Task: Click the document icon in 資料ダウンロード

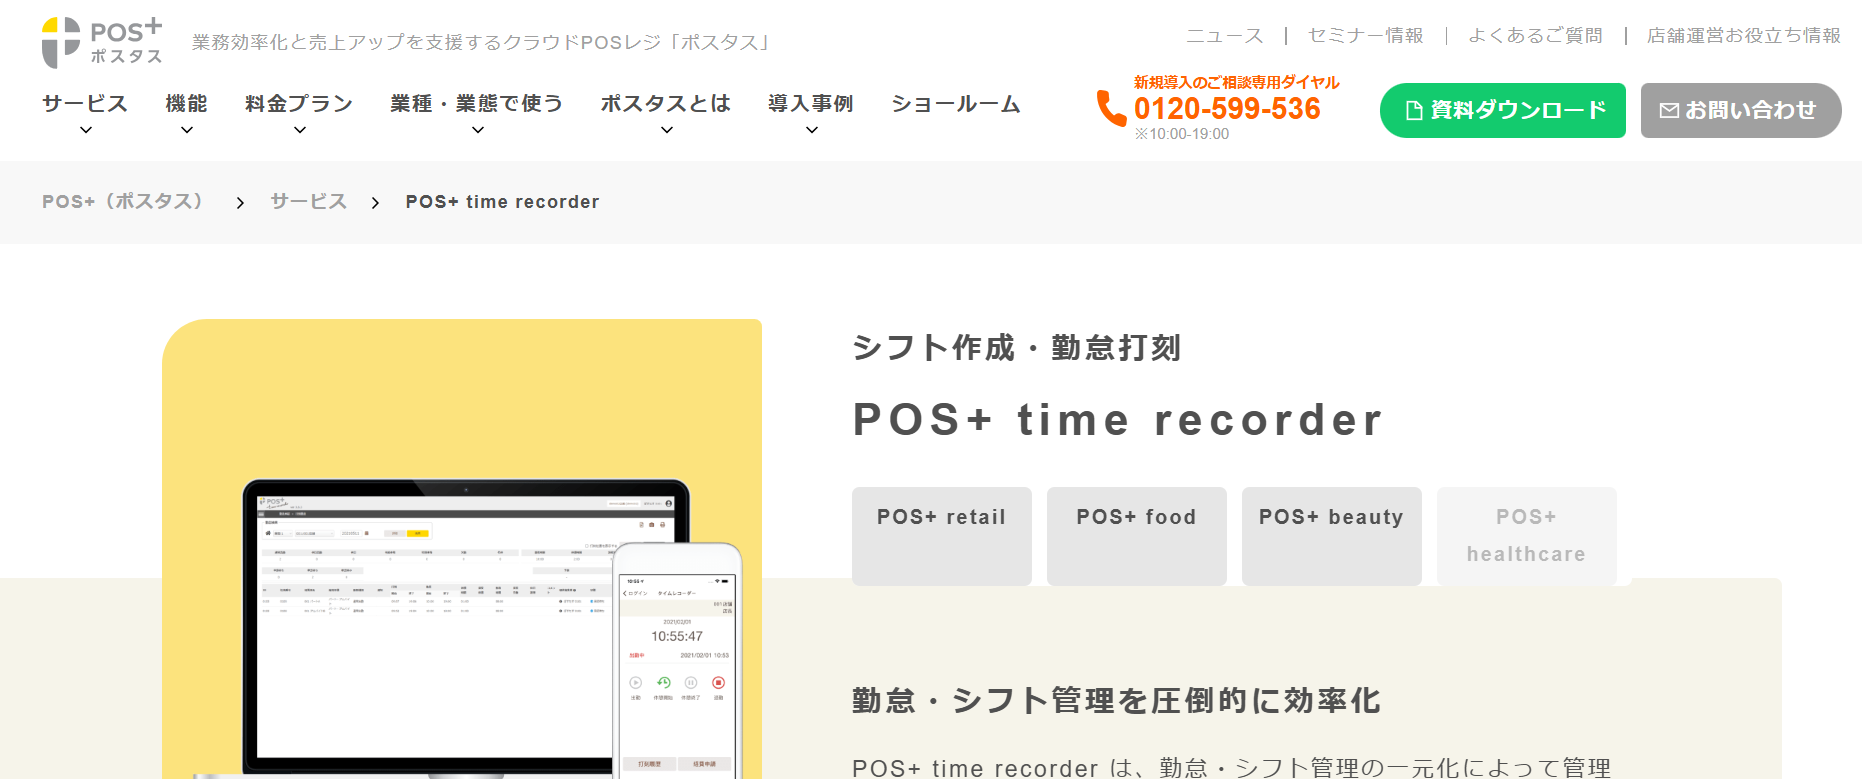Action: click(x=1414, y=110)
